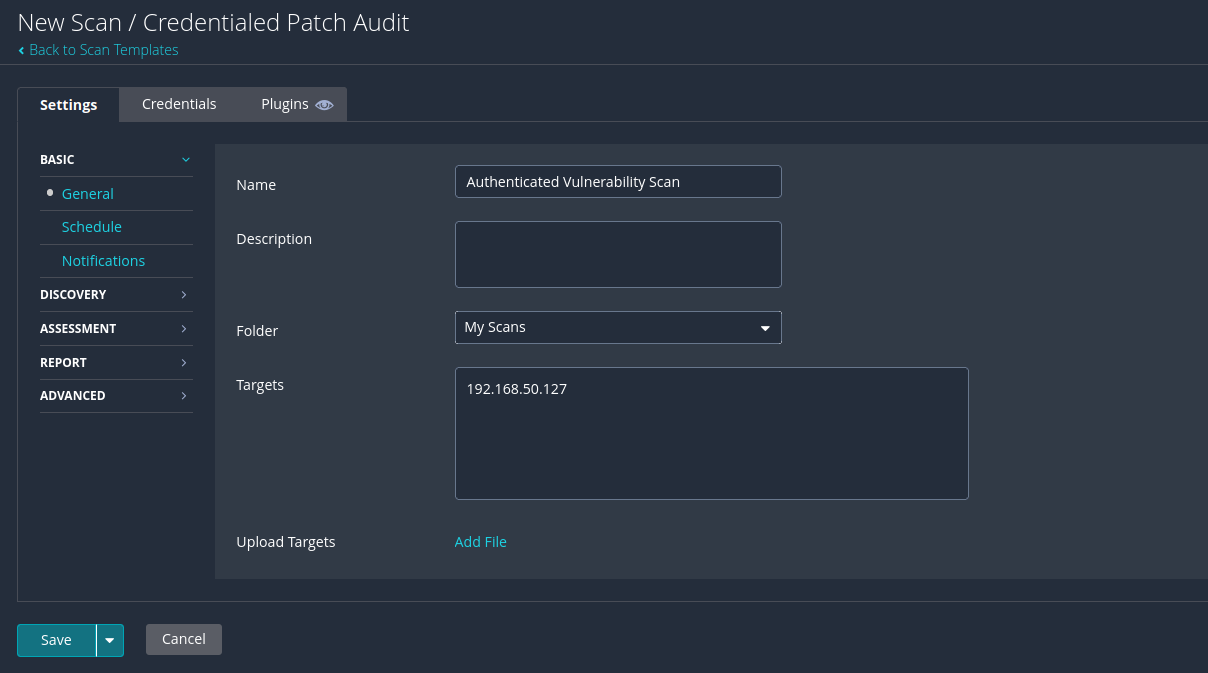The width and height of the screenshot is (1208, 673).
Task: Click the Cancel button
Action: click(184, 639)
